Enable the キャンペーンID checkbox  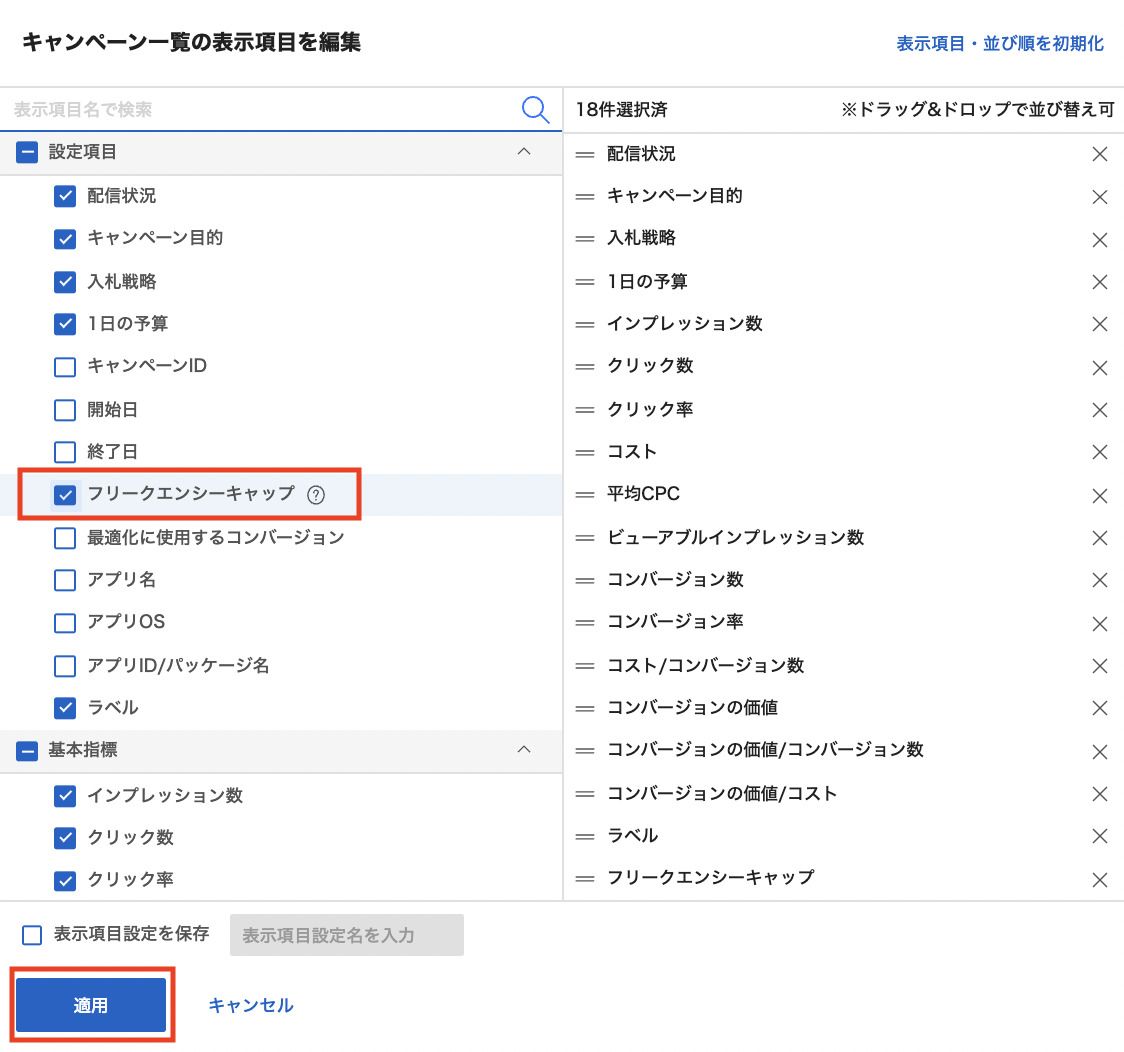(65, 367)
